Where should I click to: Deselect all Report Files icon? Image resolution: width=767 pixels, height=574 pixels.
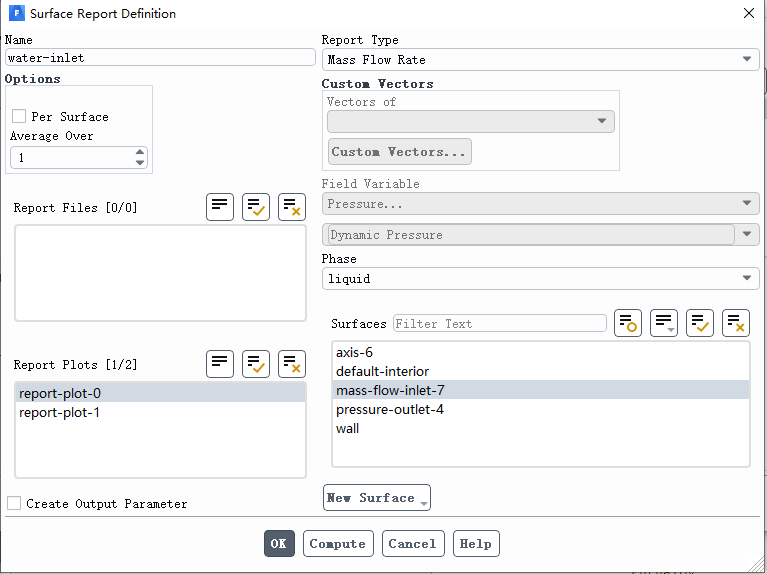pyautogui.click(x=292, y=207)
